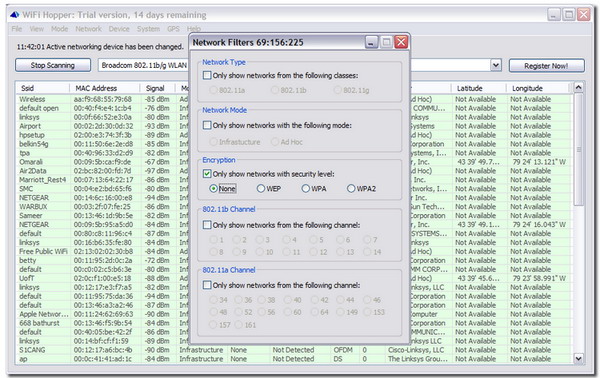Enable the 802.11b Channel filter checkbox

[x=207, y=225]
